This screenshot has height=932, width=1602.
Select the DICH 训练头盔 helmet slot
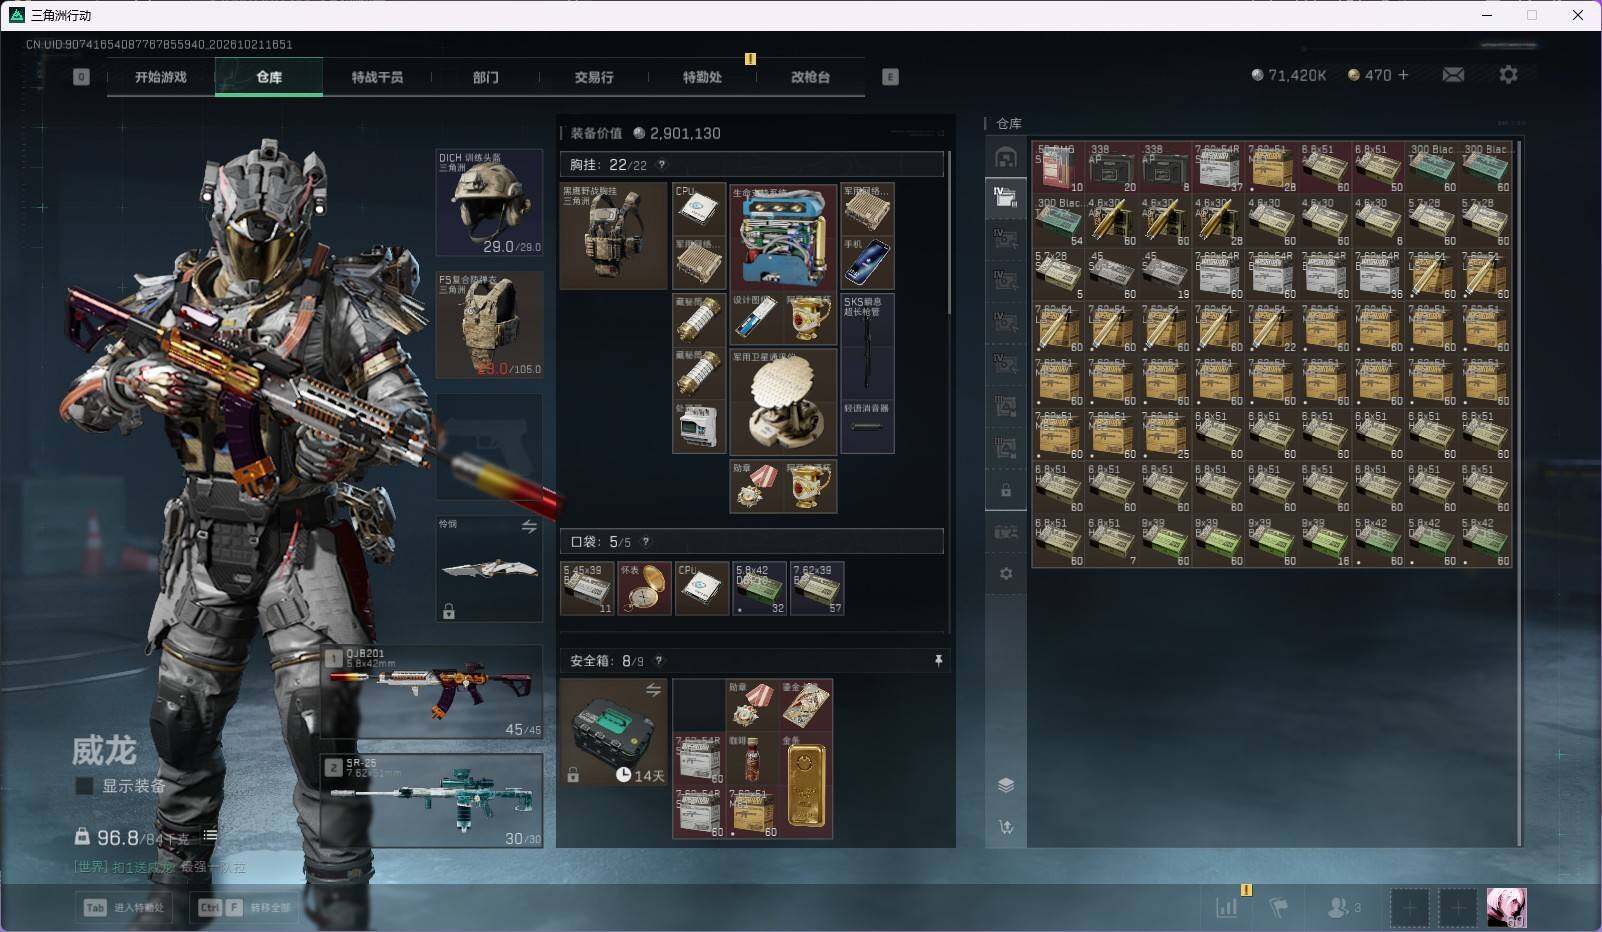[x=490, y=203]
